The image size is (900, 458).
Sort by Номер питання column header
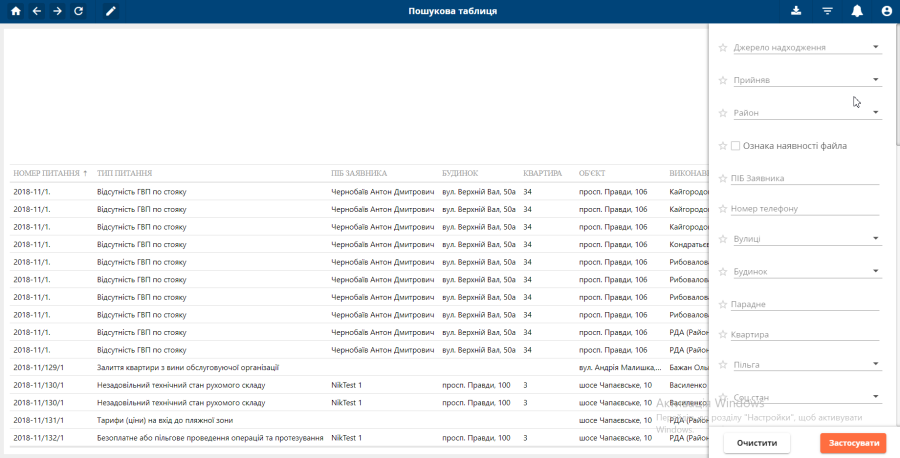(46, 173)
